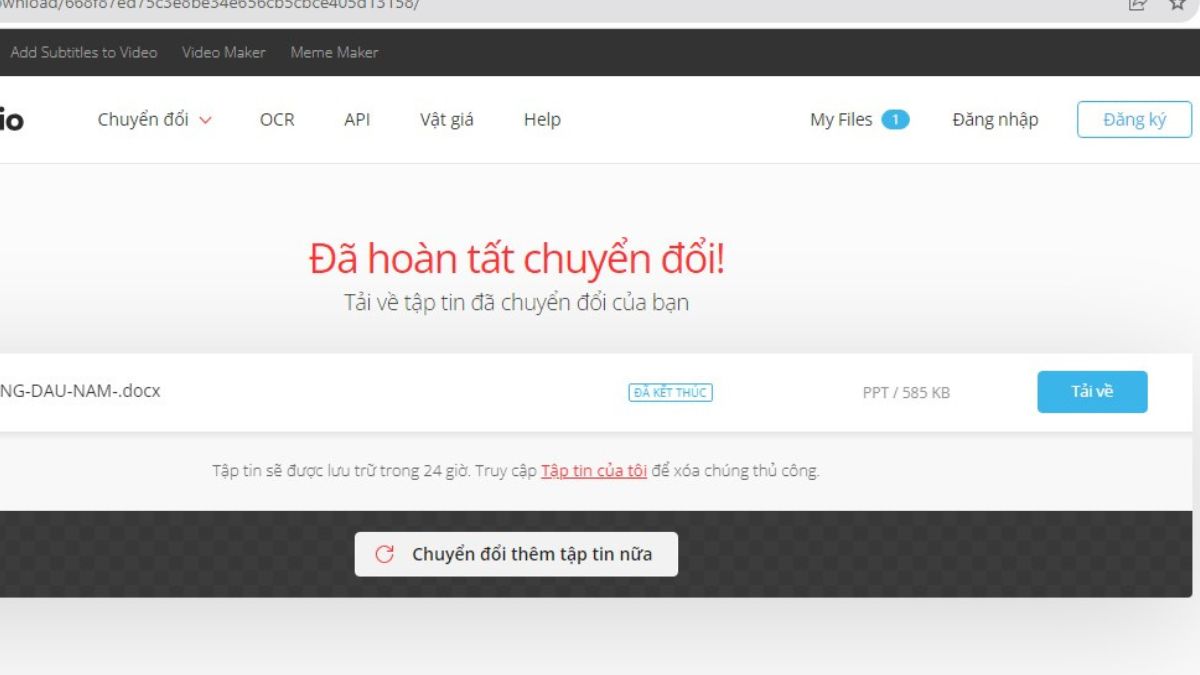Open the Help page
This screenshot has width=1200, height=675.
click(542, 119)
